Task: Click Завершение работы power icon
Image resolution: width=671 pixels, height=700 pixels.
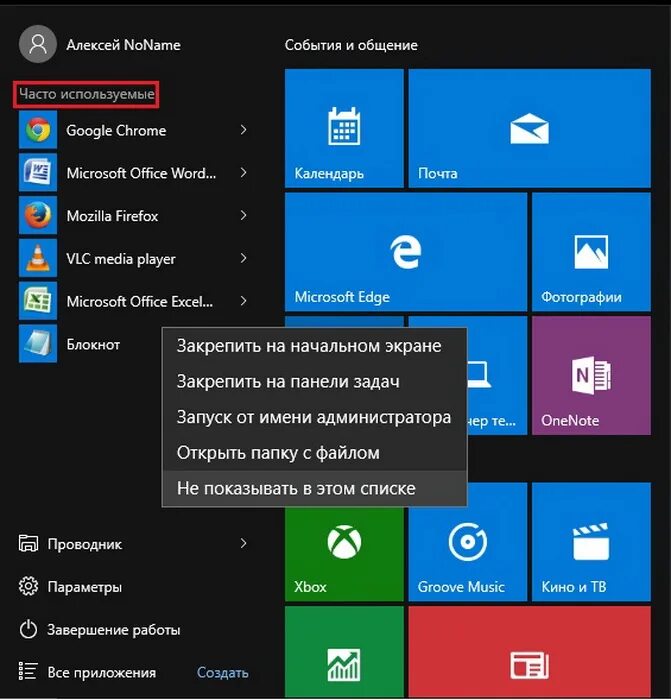Action: [29, 629]
